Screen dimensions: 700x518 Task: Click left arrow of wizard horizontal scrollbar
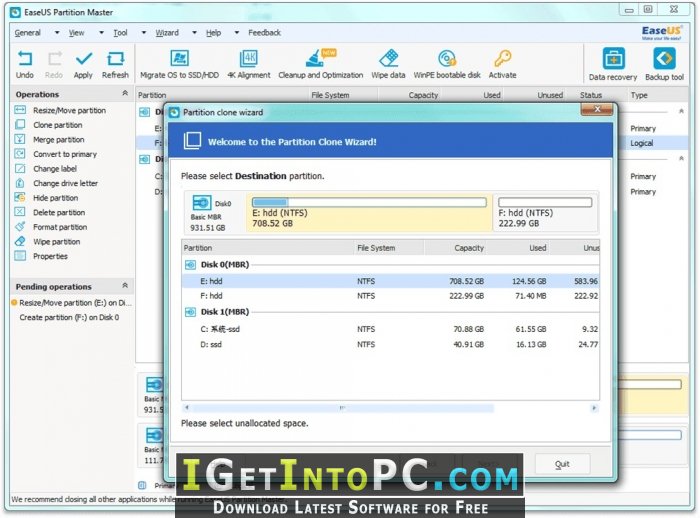coord(187,408)
